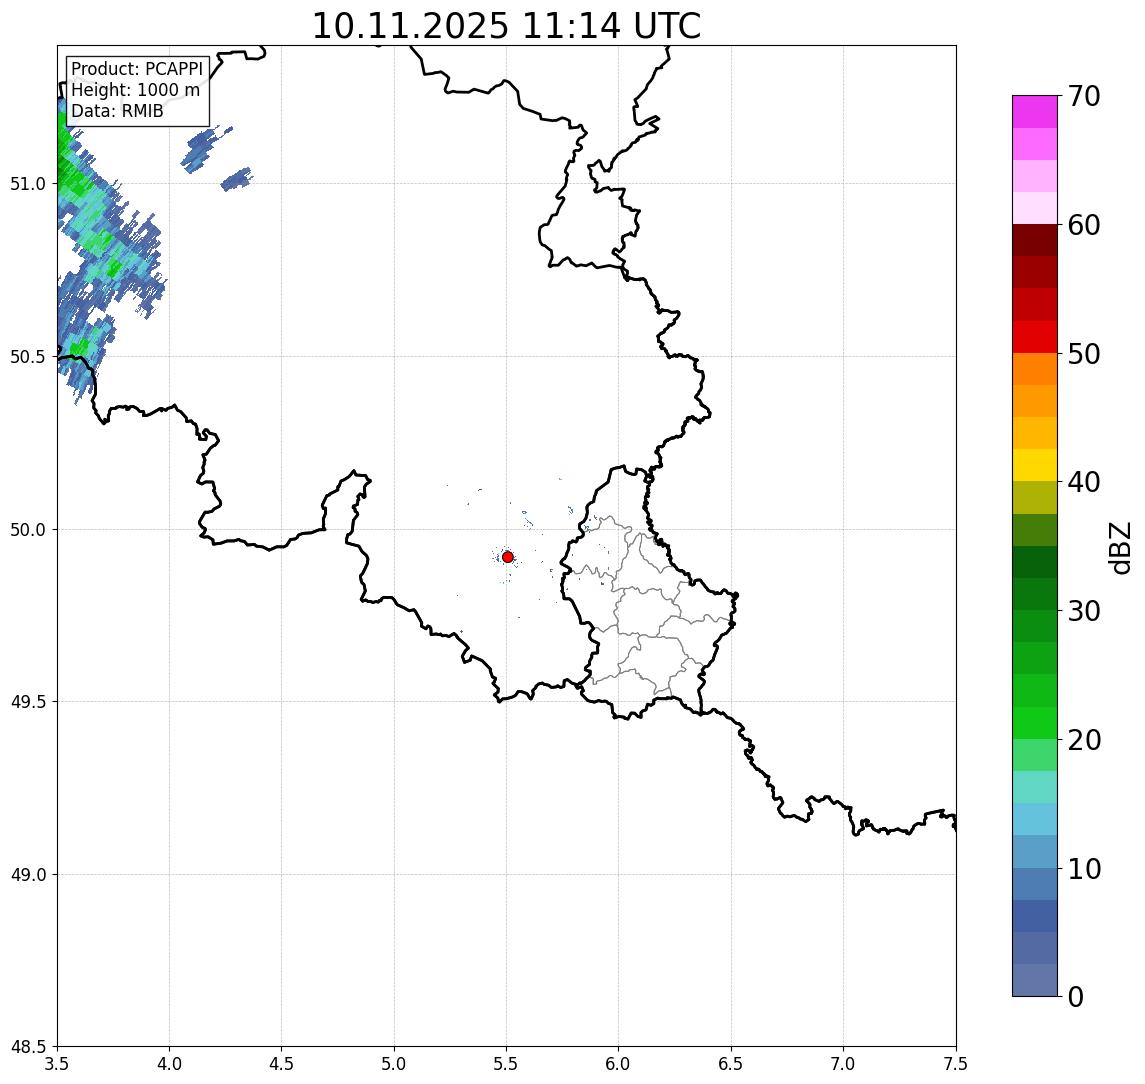Click the longitude axis label 6.5

click(731, 1064)
